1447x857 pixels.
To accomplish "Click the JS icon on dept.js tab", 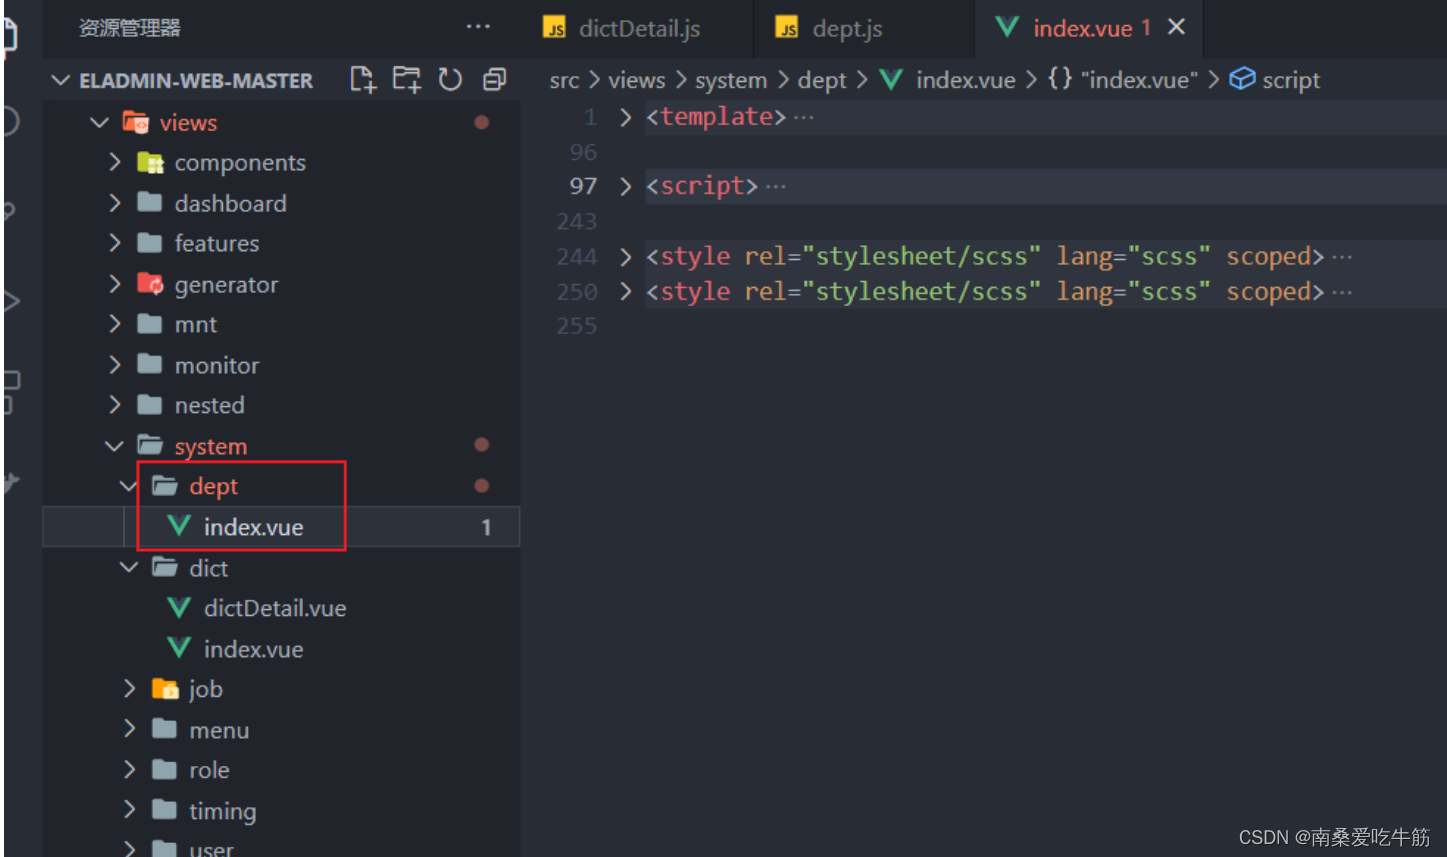I will (788, 28).
